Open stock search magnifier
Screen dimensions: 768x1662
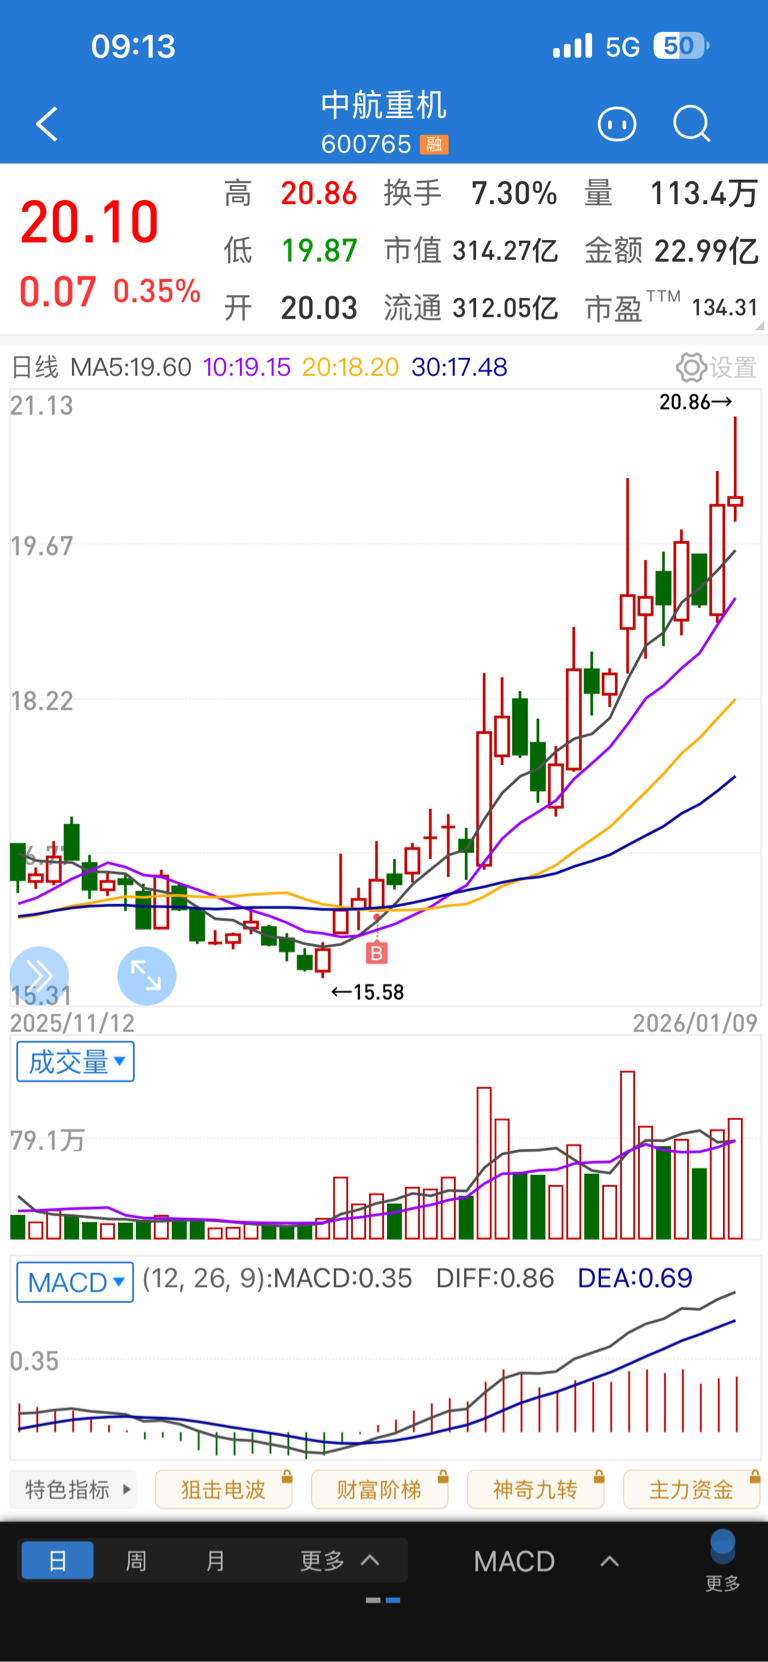pyautogui.click(x=691, y=124)
